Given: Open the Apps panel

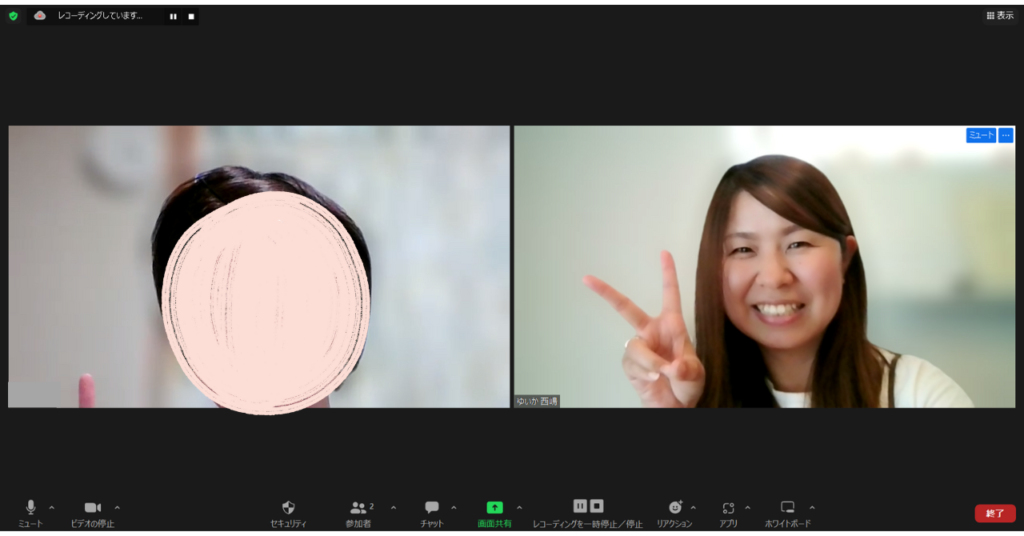Looking at the screenshot, I should (x=728, y=508).
